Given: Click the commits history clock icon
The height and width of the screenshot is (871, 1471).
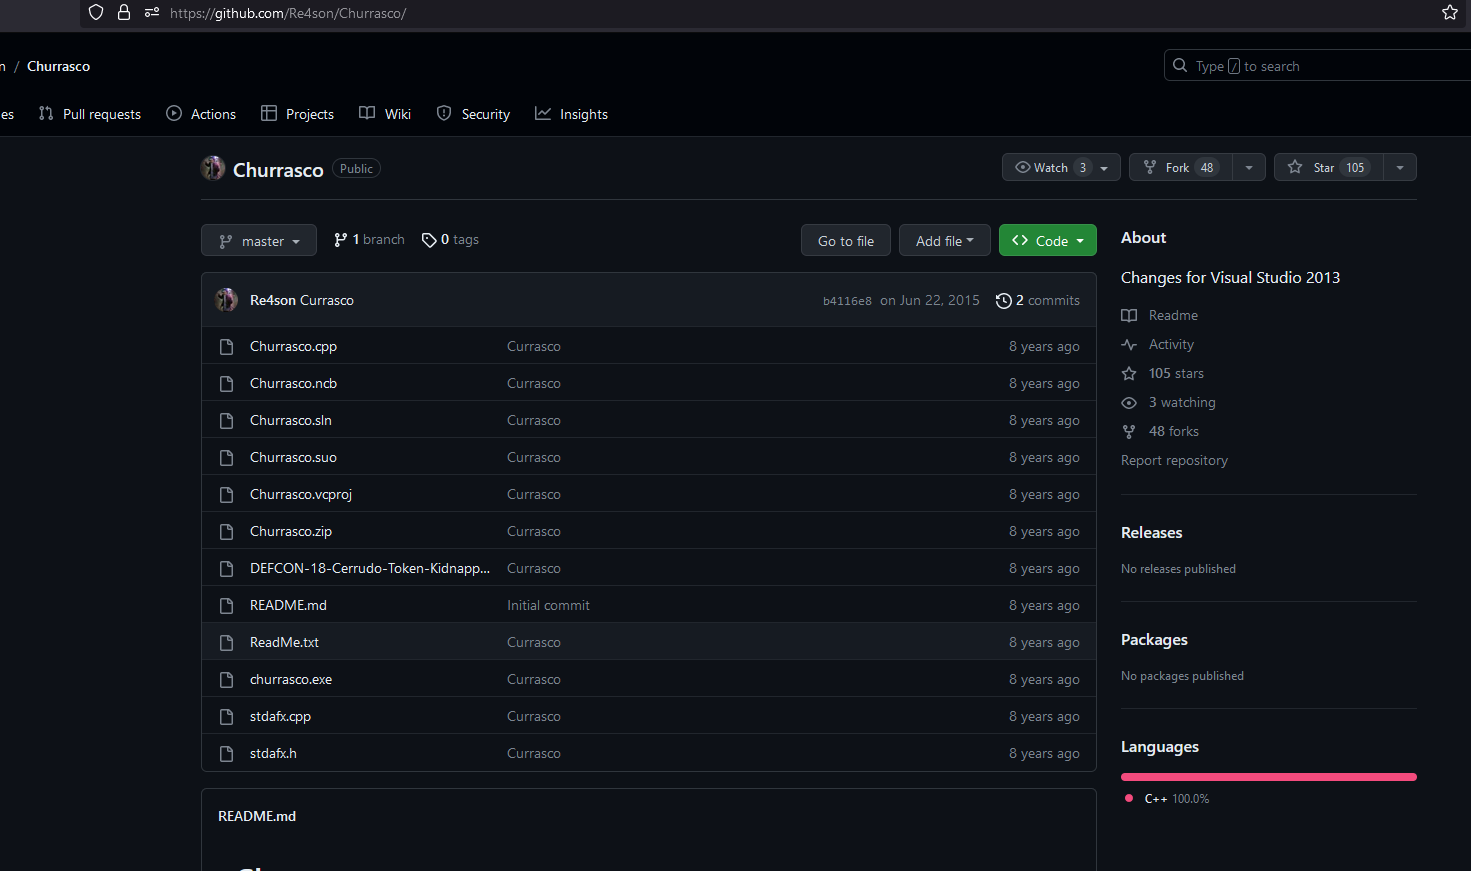Looking at the screenshot, I should tap(1004, 301).
